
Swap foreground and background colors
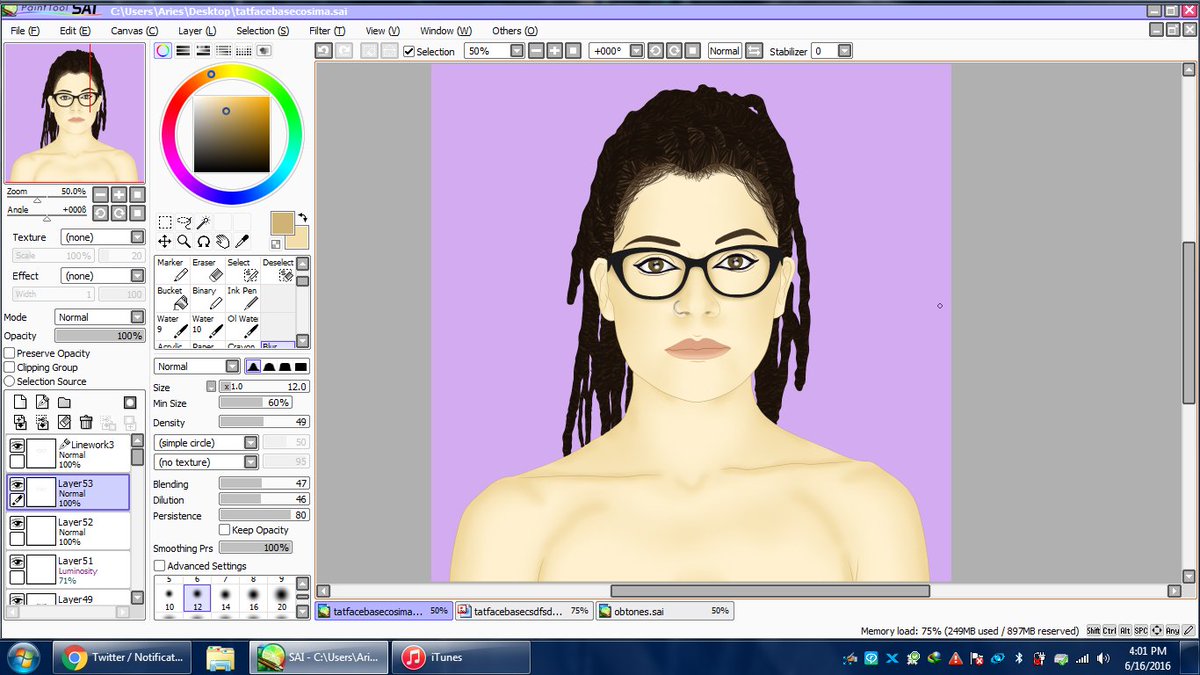click(302, 216)
